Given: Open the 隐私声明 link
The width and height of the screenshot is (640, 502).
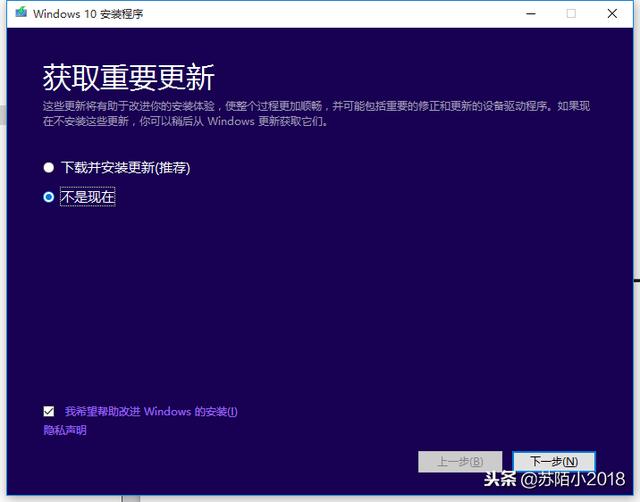Looking at the screenshot, I should tap(65, 430).
